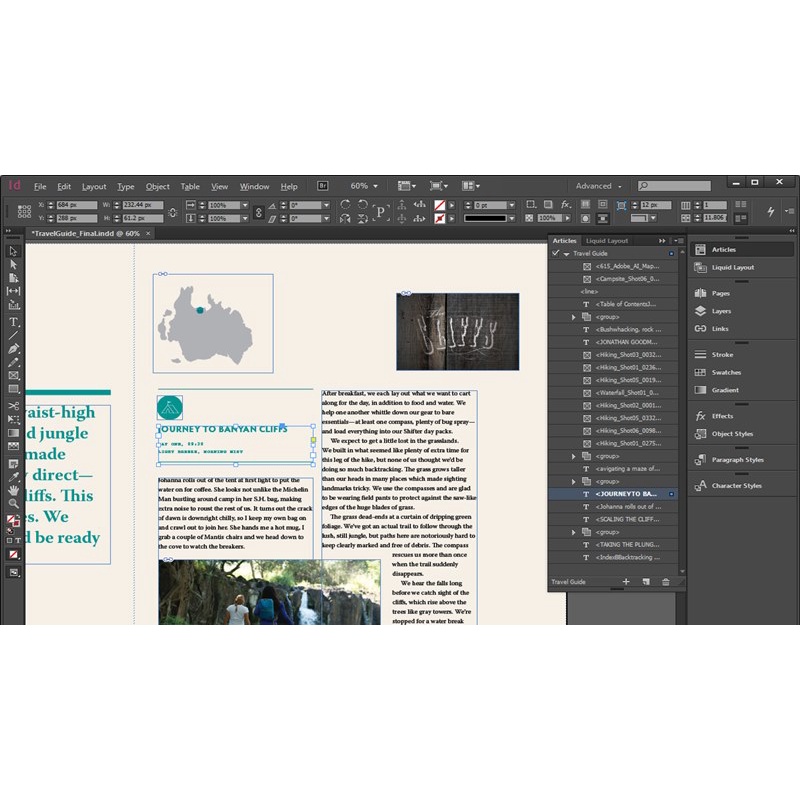800x800 pixels.
Task: Select the Page tool
Action: (13, 278)
